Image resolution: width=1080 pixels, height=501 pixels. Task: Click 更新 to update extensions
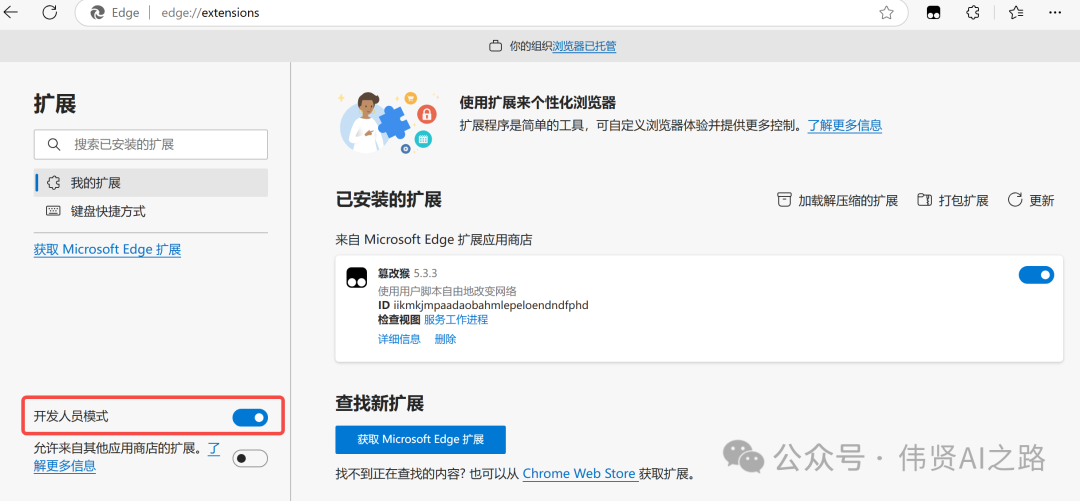1030,201
